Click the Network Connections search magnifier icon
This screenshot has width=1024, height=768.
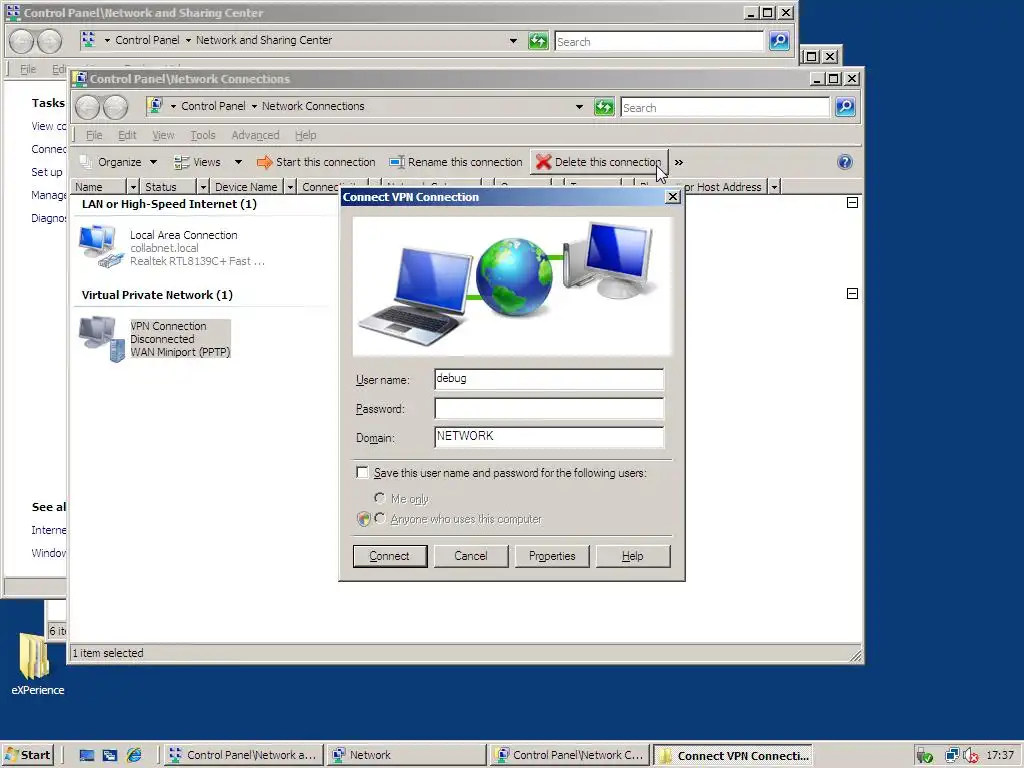pos(845,107)
